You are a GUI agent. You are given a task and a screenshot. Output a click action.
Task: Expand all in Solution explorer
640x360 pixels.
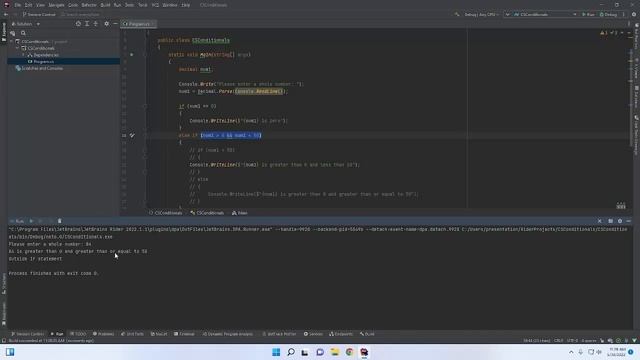click(87, 24)
